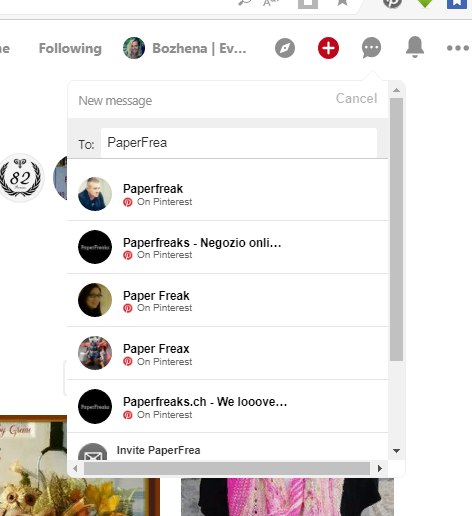Open the three-dot more options menu
The height and width of the screenshot is (516, 472).
pyautogui.click(x=458, y=48)
